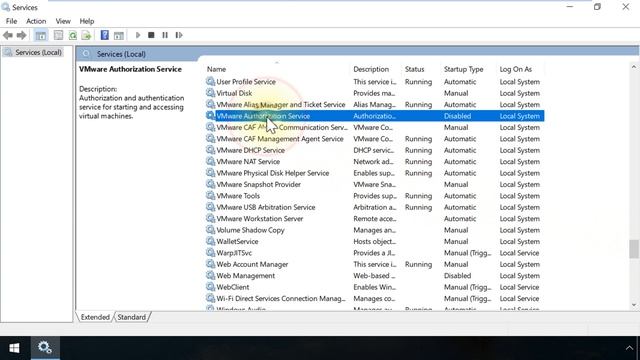Image resolution: width=640 pixels, height=360 pixels.
Task: Sort by the Description column header
Action: point(371,69)
